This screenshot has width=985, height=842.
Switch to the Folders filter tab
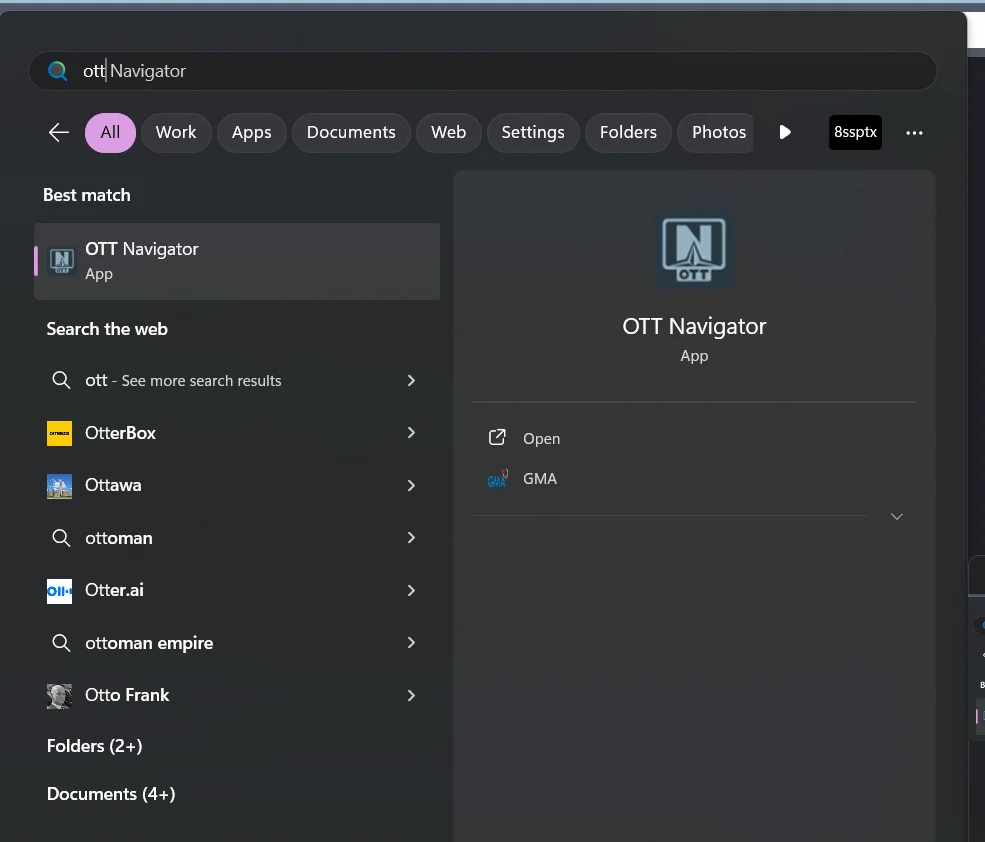[x=628, y=133]
